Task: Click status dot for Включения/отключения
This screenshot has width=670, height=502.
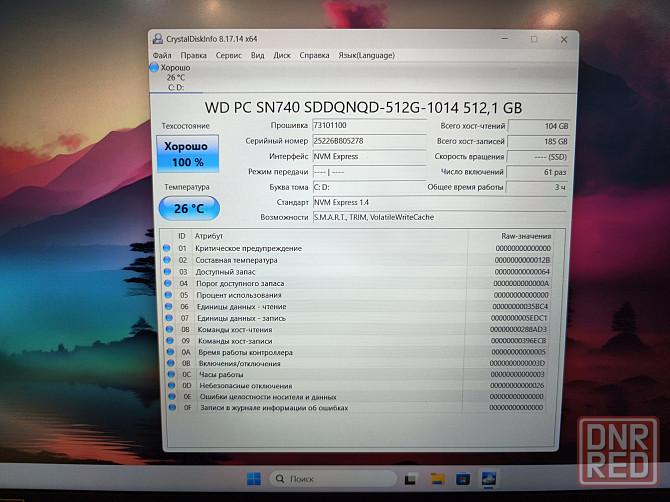Action: tap(171, 363)
